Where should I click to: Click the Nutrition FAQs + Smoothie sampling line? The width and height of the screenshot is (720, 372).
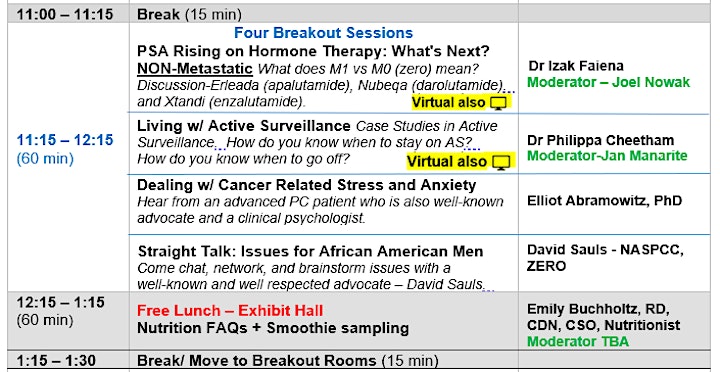pyautogui.click(x=273, y=328)
